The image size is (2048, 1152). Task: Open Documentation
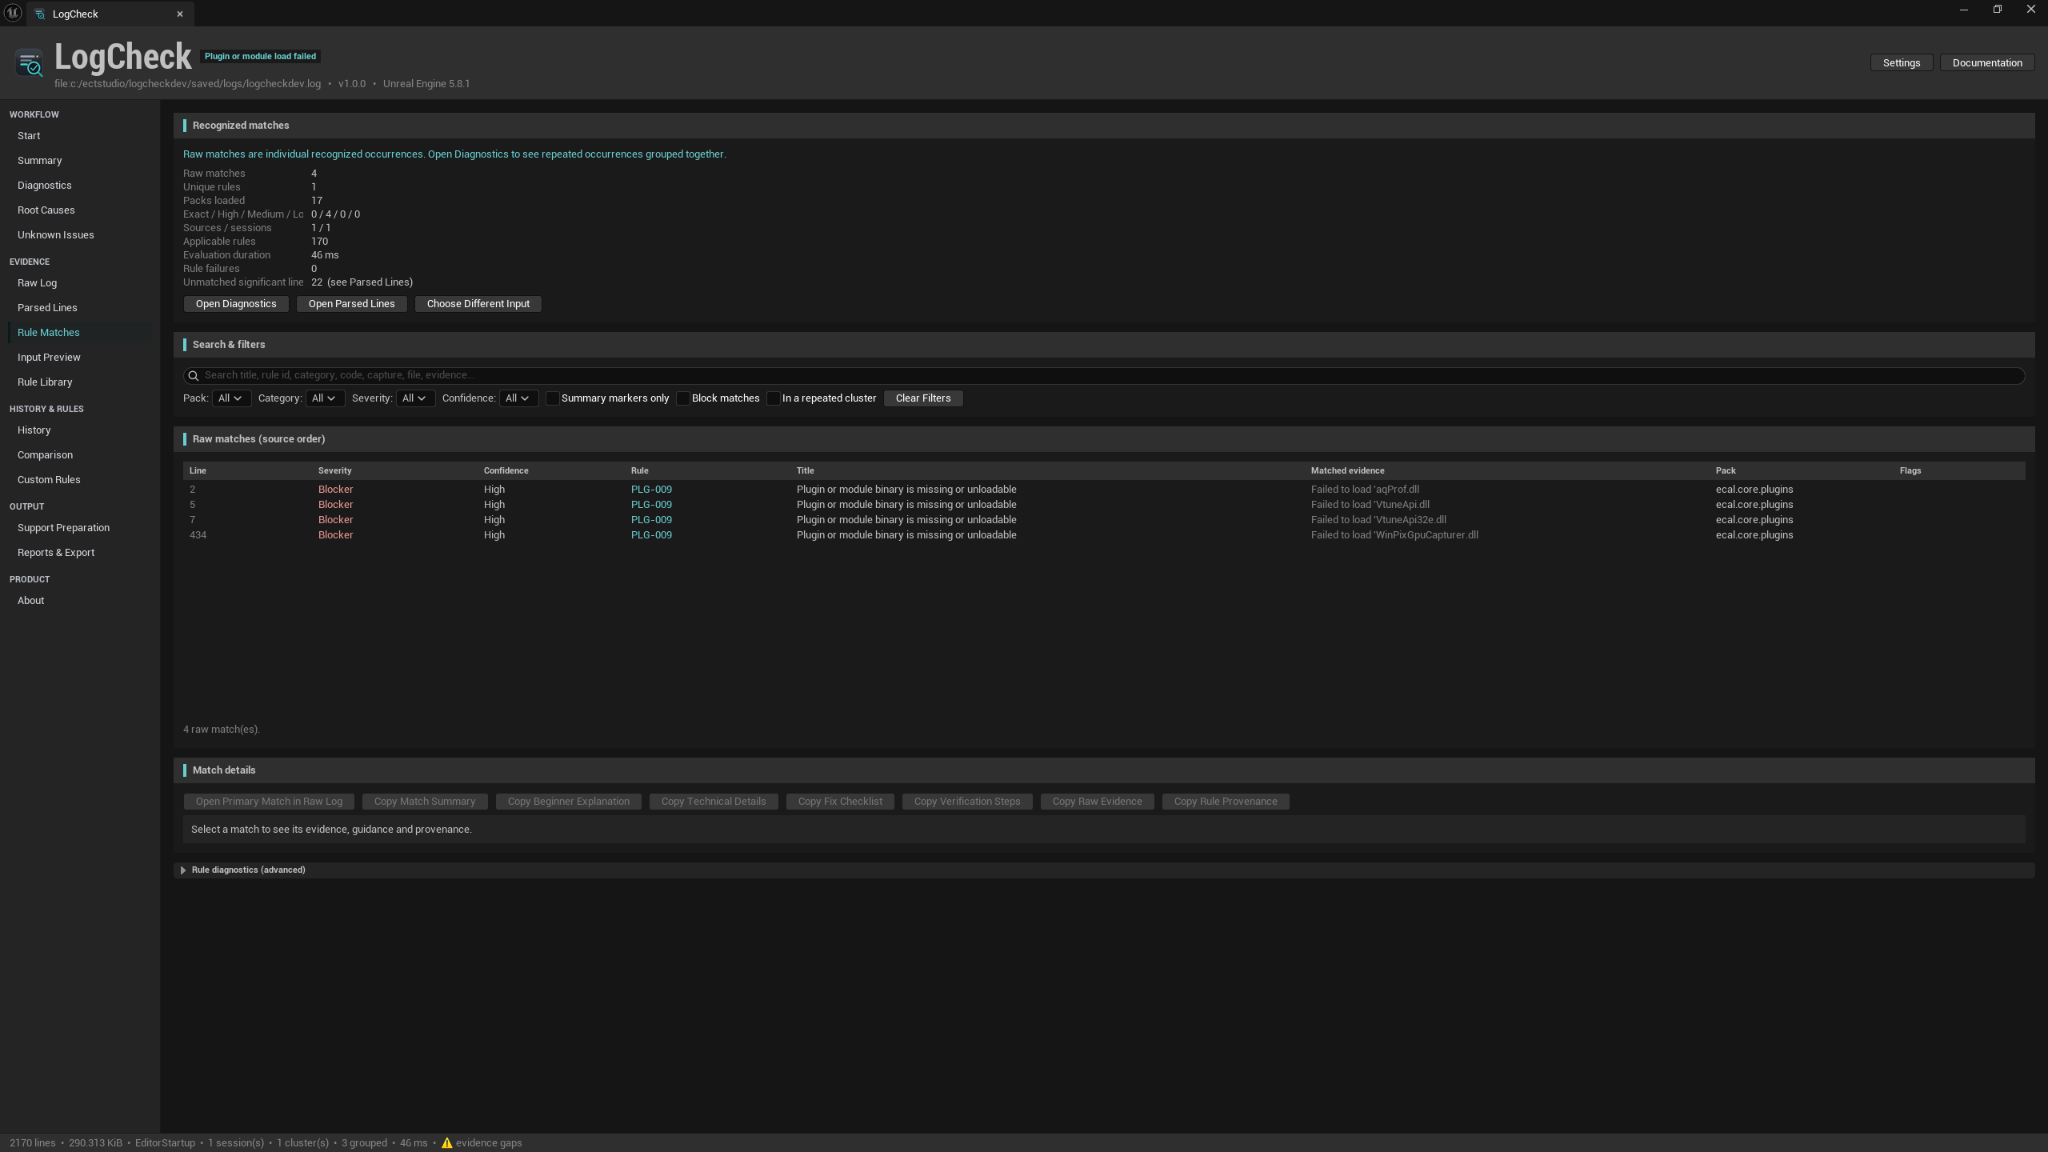tap(1987, 63)
